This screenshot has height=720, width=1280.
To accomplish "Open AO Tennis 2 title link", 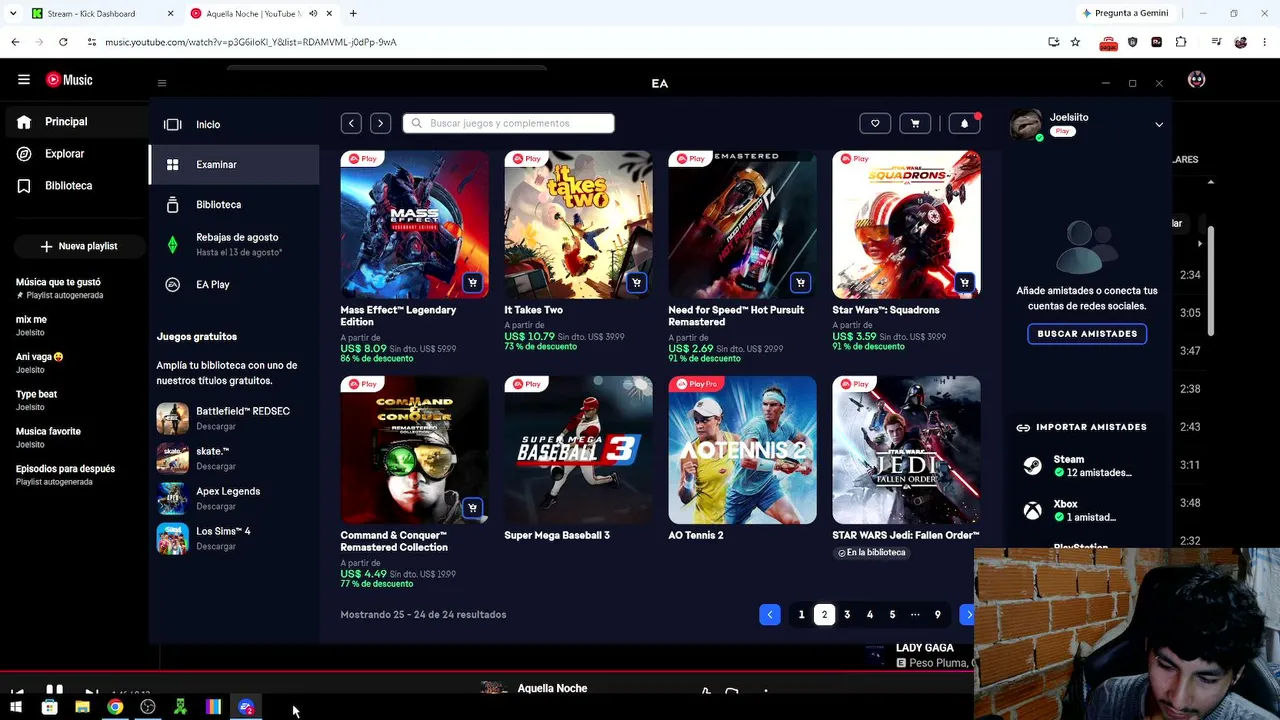I will pyautogui.click(x=696, y=535).
